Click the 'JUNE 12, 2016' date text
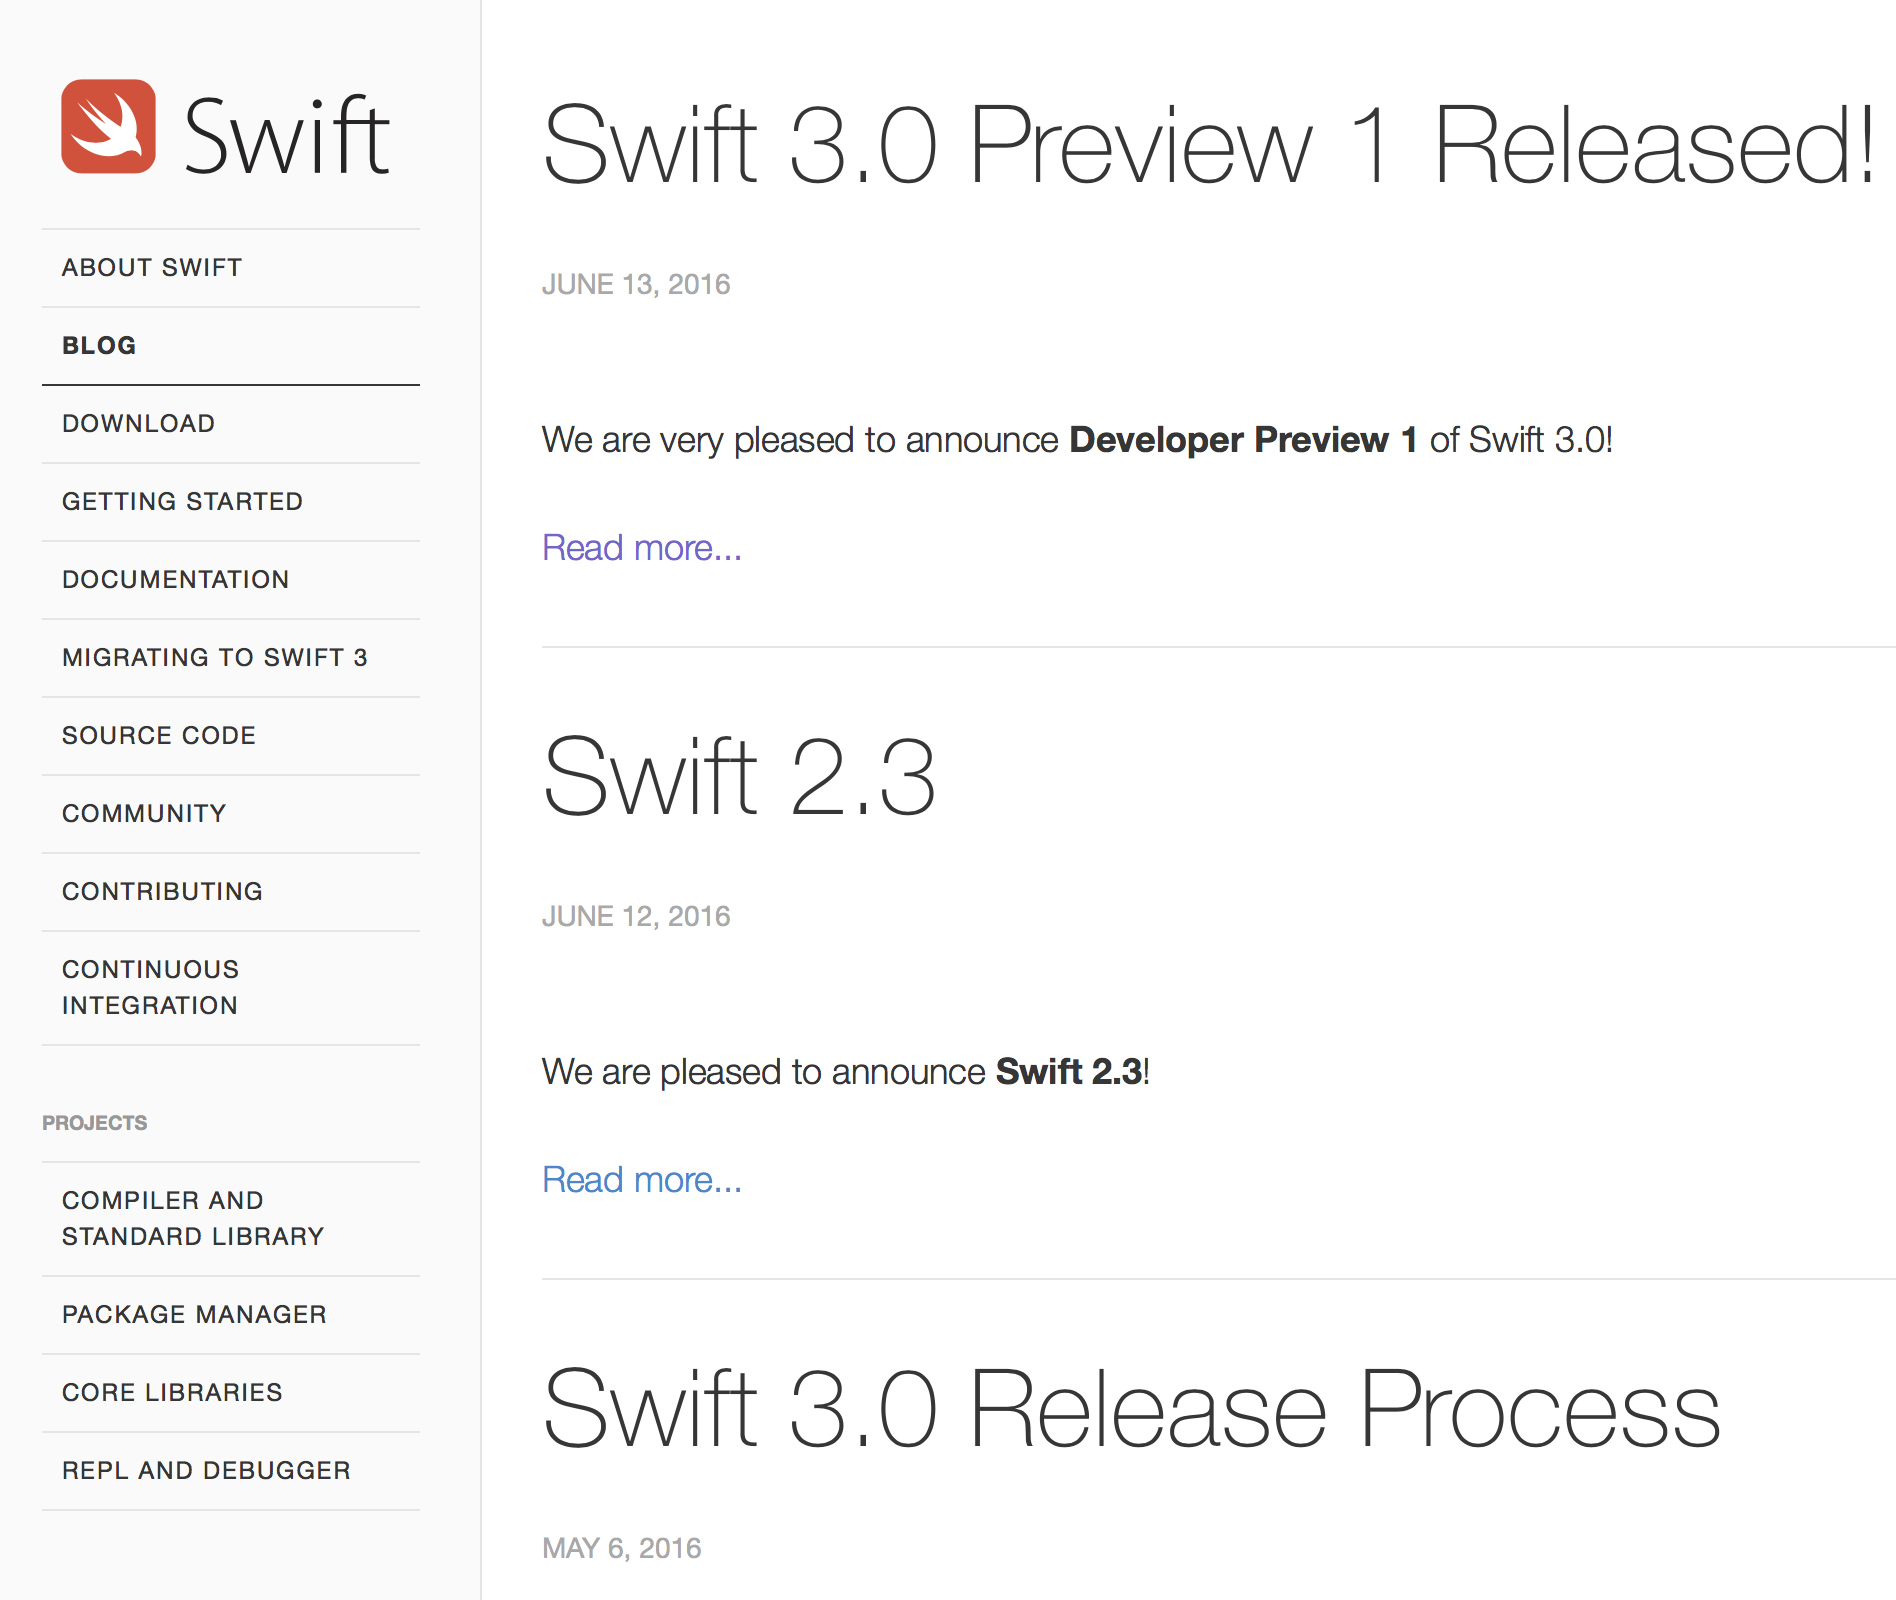The image size is (1896, 1600). (x=636, y=917)
